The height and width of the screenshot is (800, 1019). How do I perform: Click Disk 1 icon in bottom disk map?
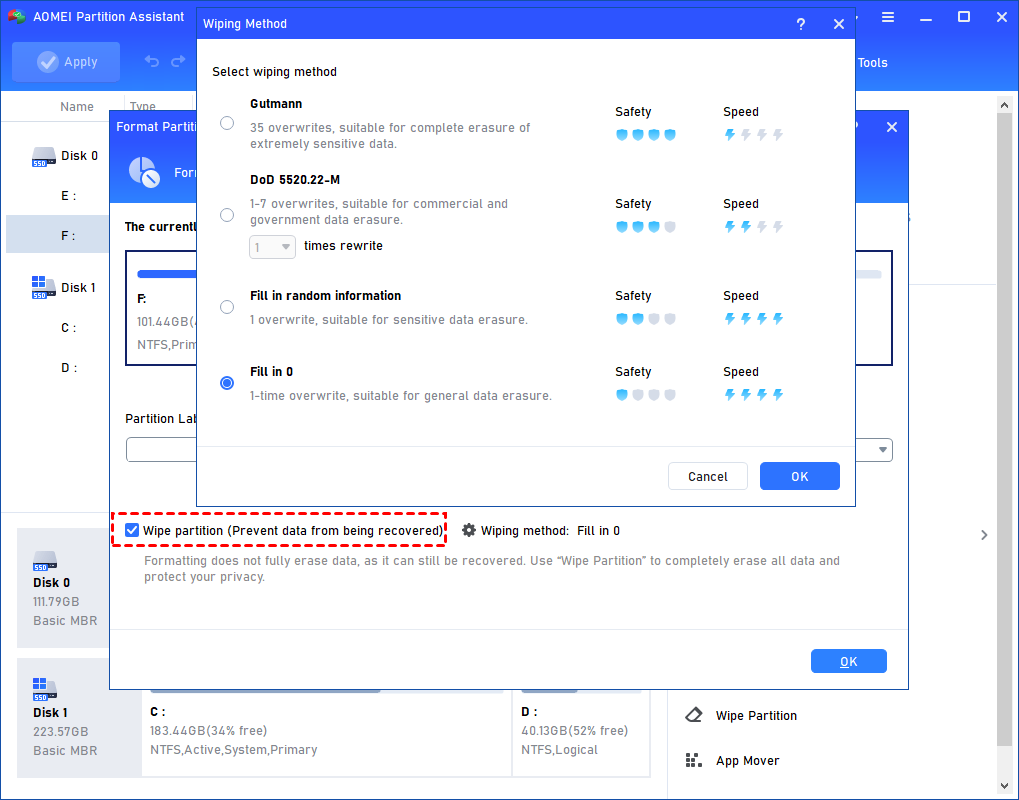45,690
